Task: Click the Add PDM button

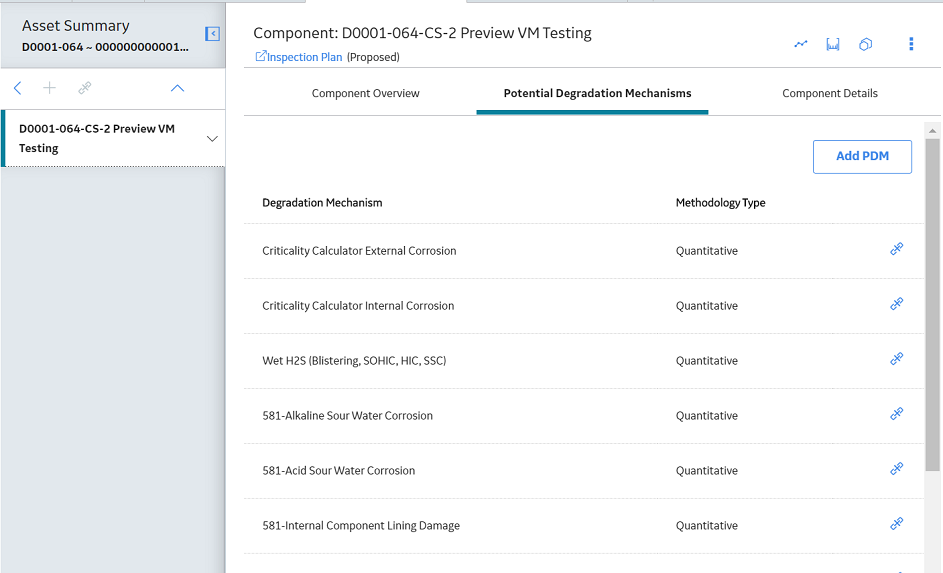Action: [862, 156]
